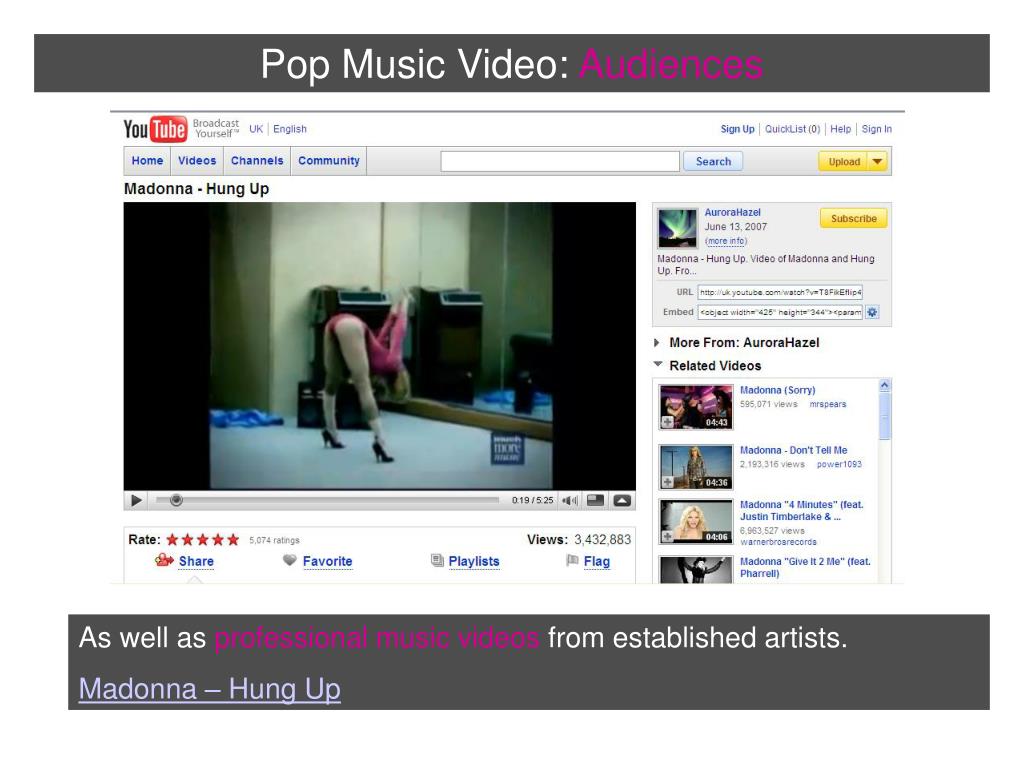This screenshot has width=1024, height=768.
Task: Click Madonna "4 Minutes" title link
Action: 802,510
